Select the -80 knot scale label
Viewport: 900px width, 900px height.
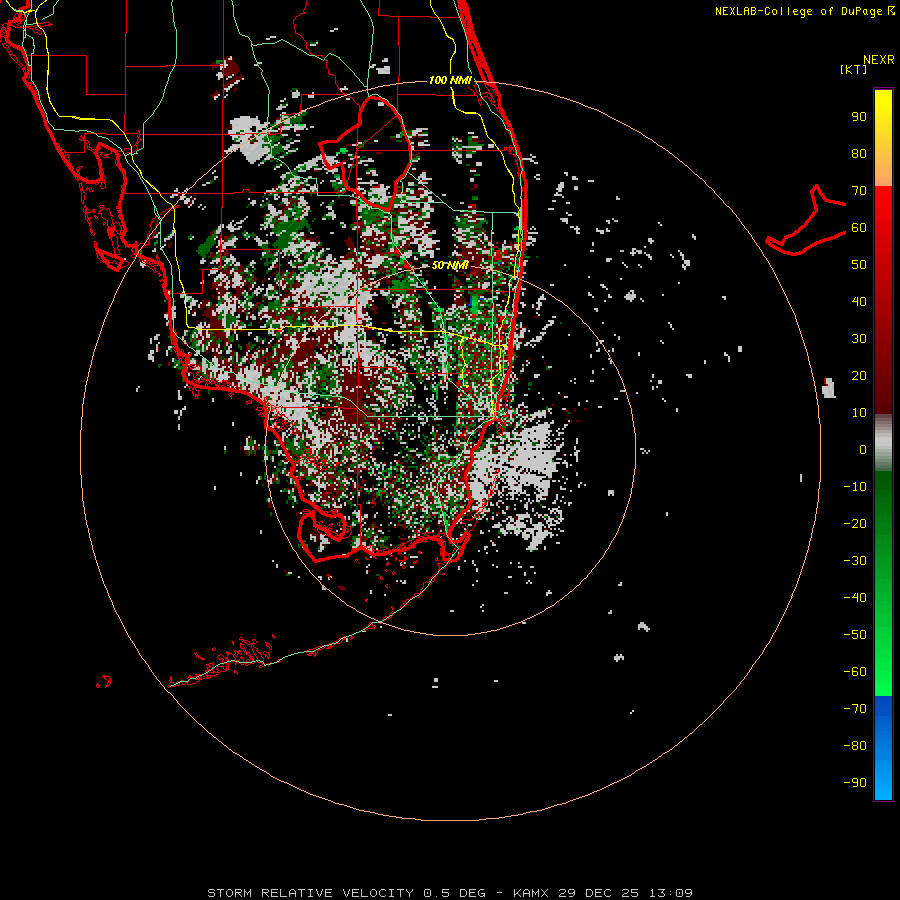pos(855,746)
